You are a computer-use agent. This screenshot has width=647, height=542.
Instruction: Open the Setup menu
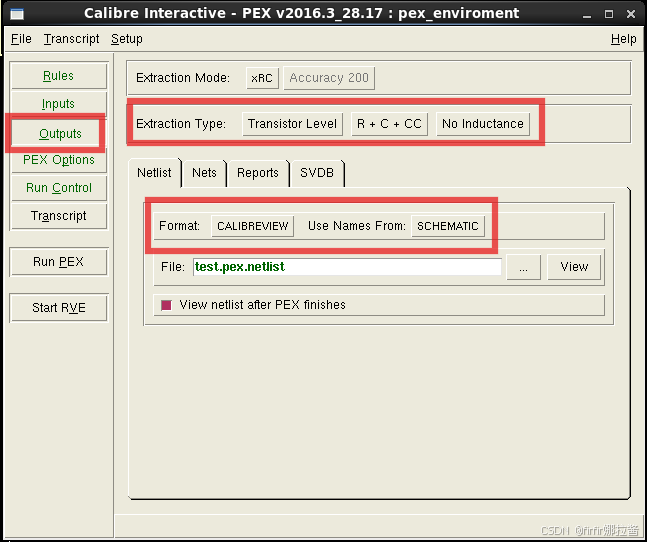pyautogui.click(x=127, y=39)
